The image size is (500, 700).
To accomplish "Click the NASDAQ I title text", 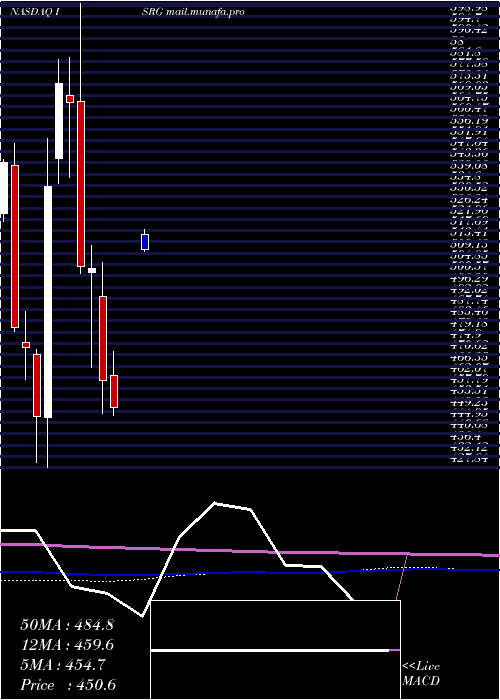I will click(35, 12).
